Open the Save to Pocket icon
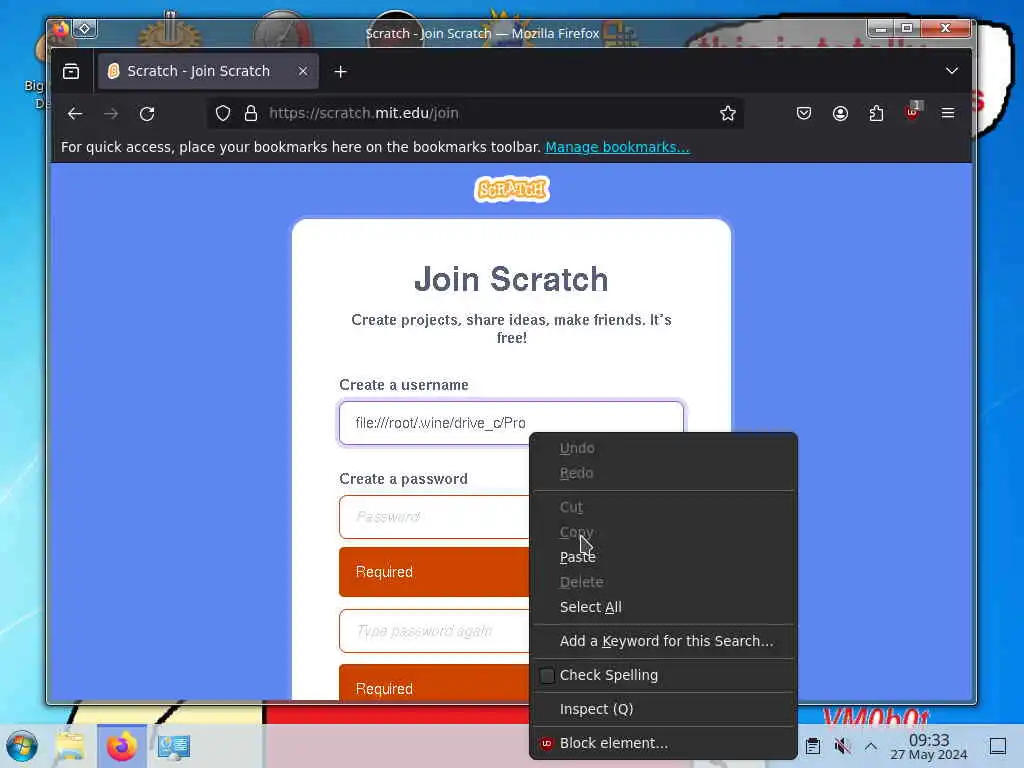The height and width of the screenshot is (768, 1024). (804, 114)
